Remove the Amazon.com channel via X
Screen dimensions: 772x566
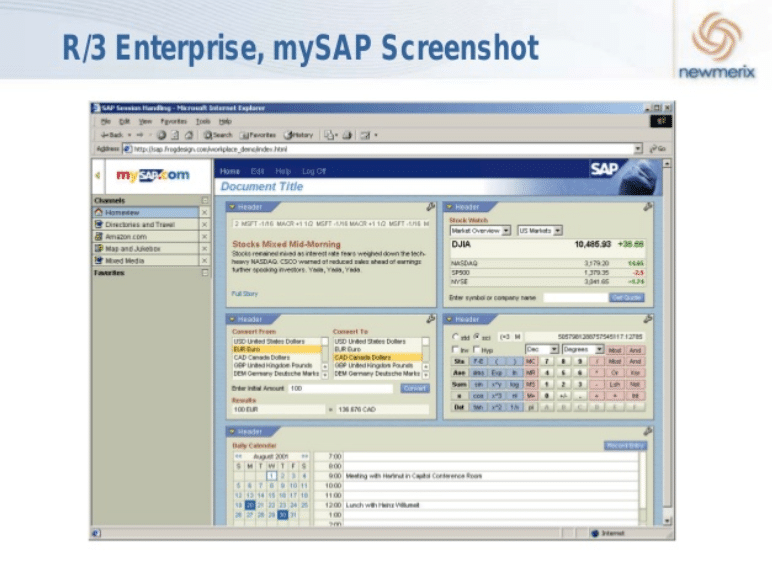204,236
